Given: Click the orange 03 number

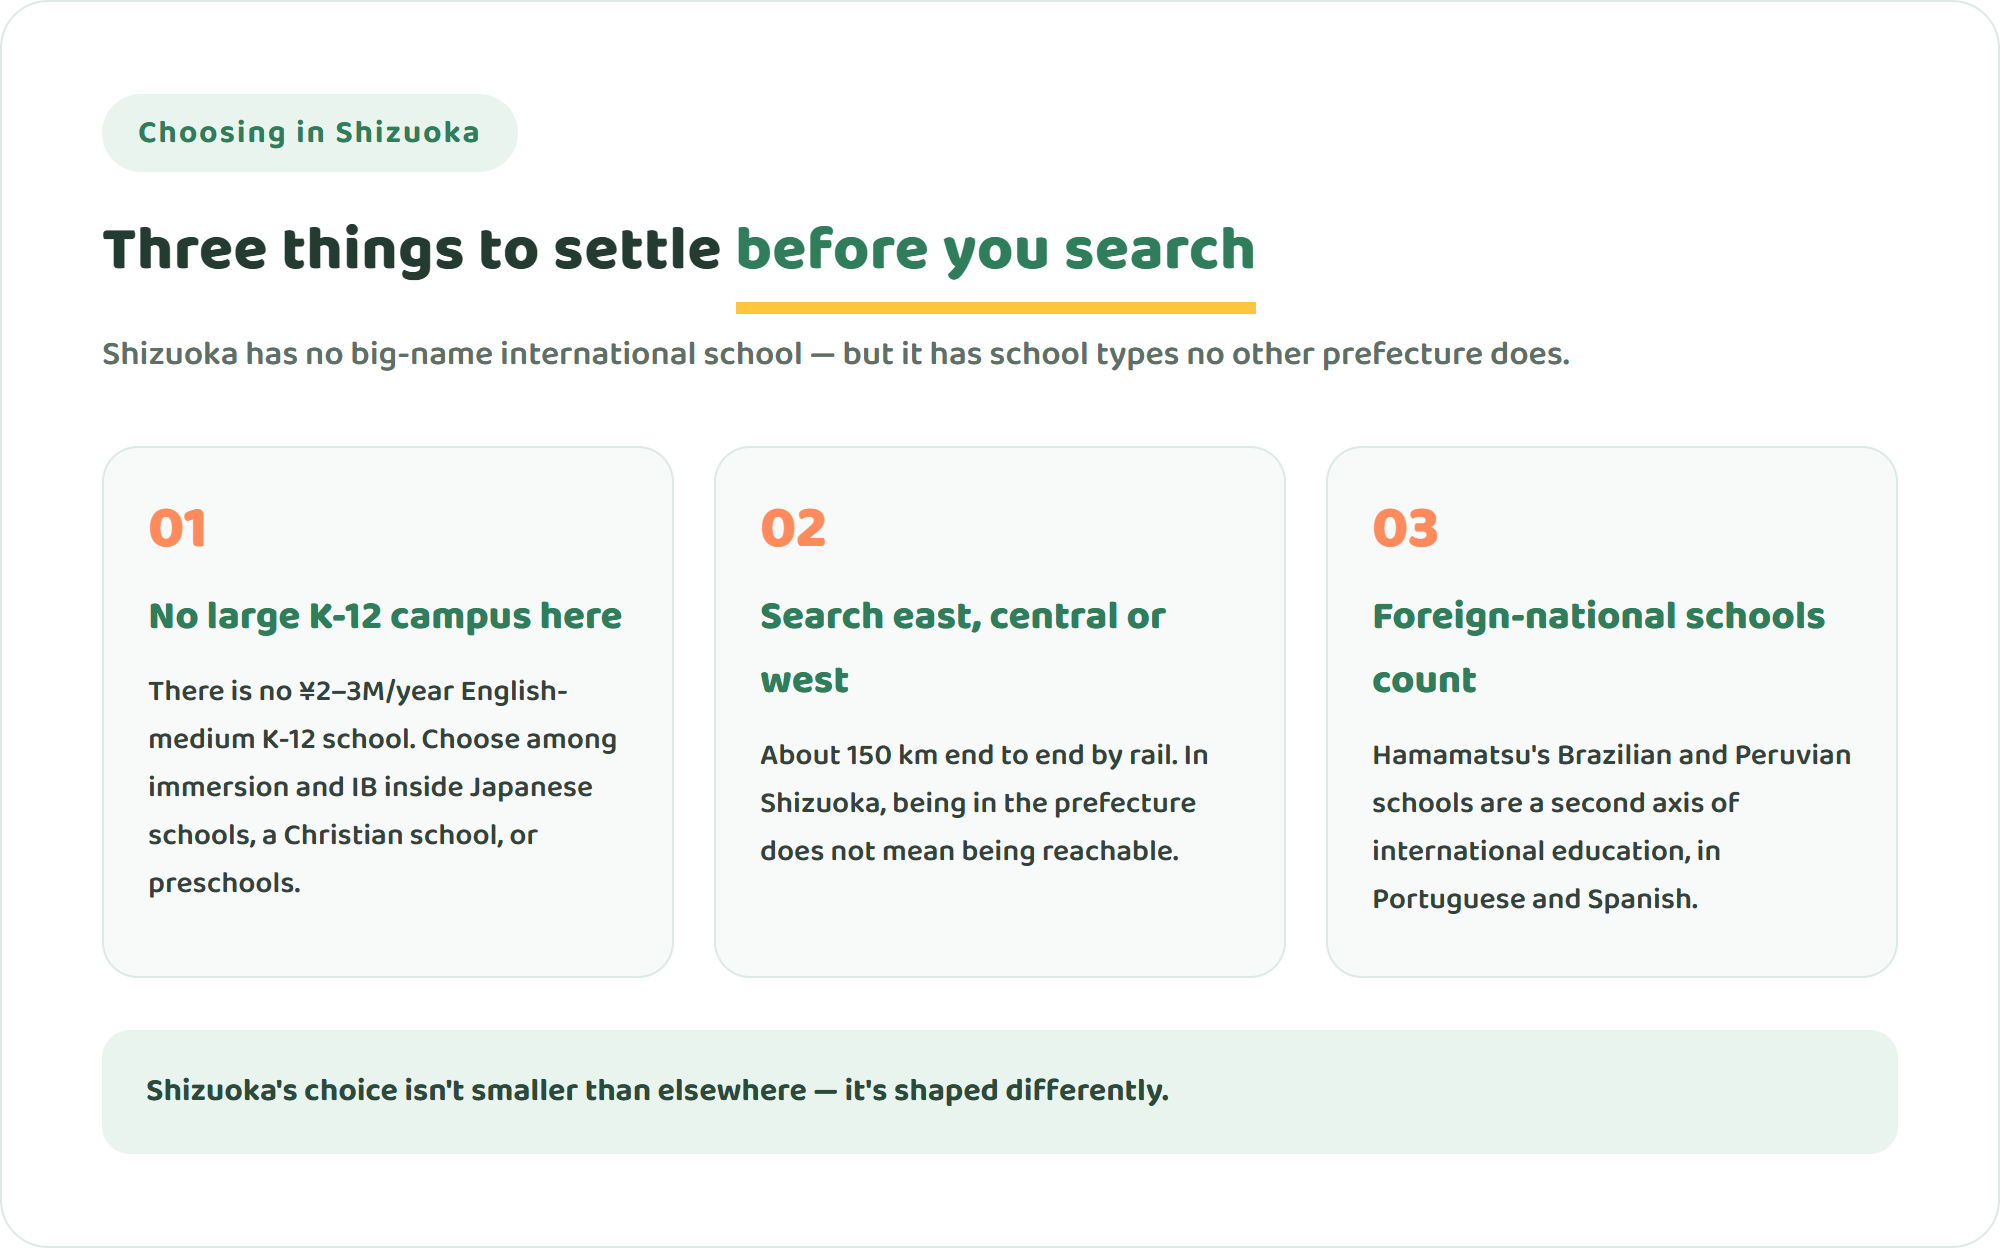Looking at the screenshot, I should (1405, 528).
